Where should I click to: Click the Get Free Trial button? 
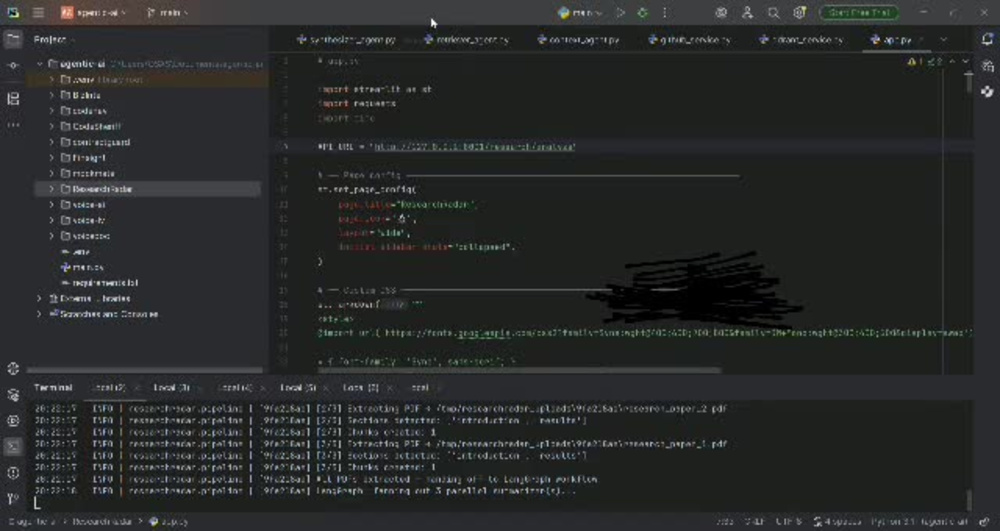pos(858,13)
